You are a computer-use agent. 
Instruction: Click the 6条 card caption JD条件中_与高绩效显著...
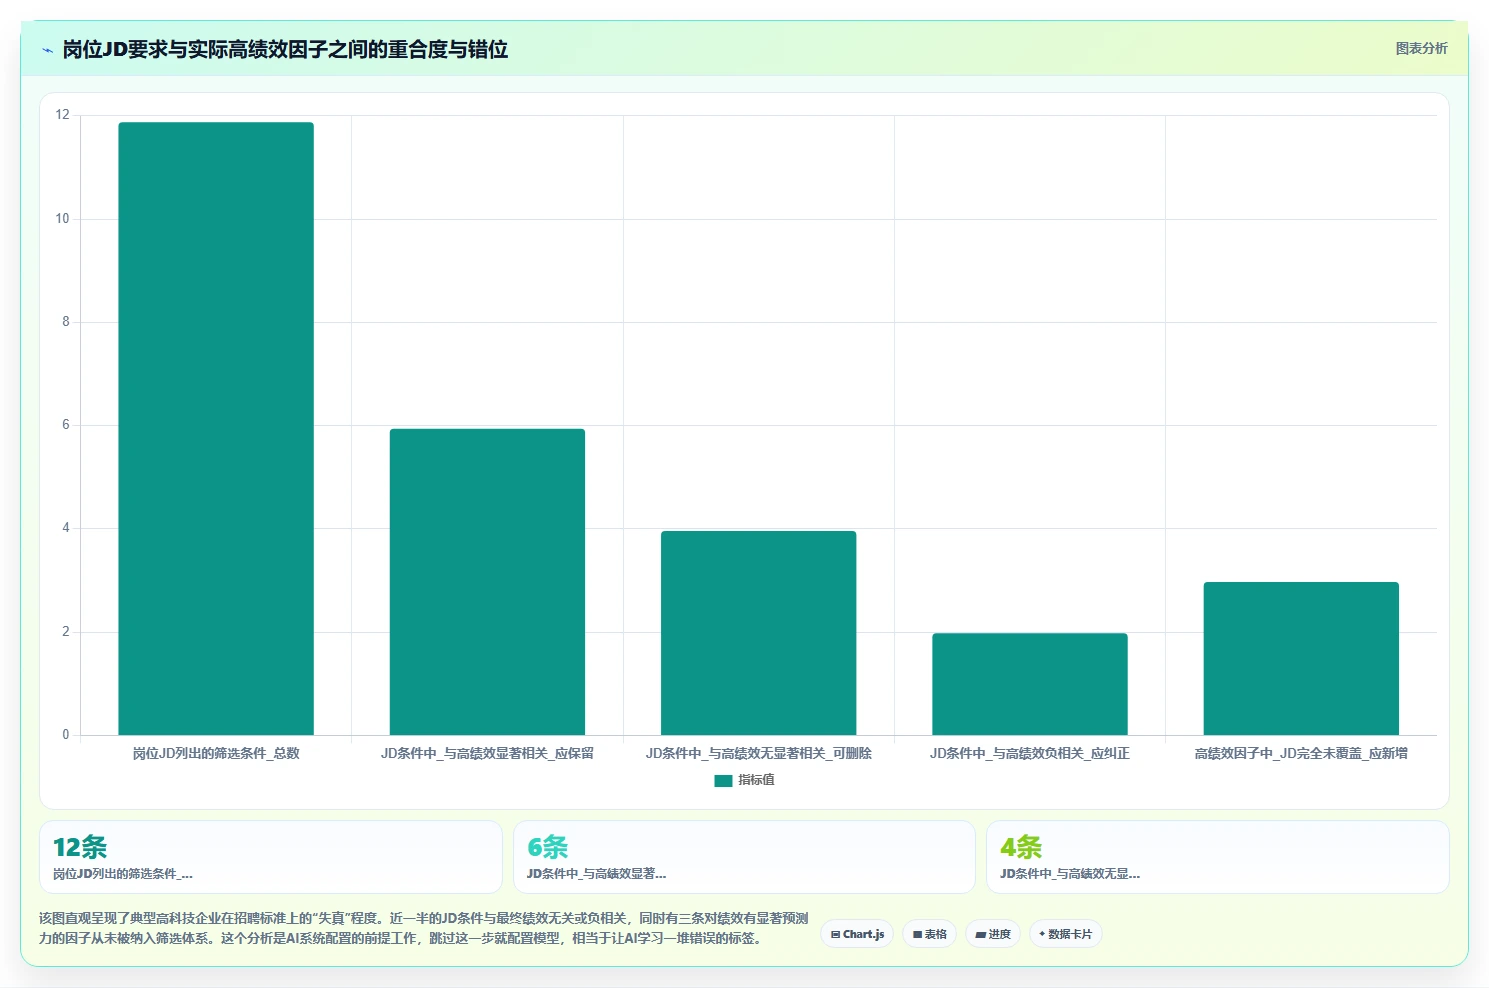point(596,873)
